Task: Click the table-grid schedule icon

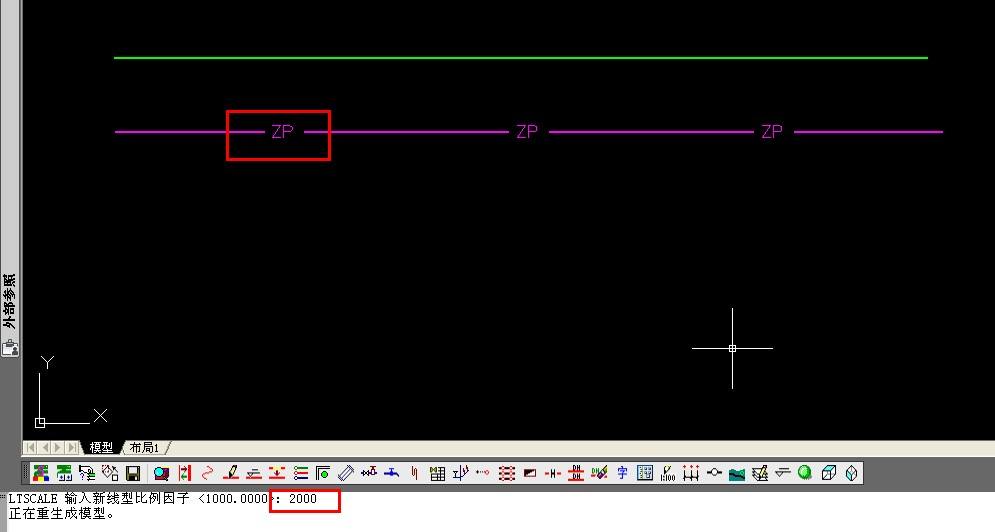Action: [x=437, y=473]
